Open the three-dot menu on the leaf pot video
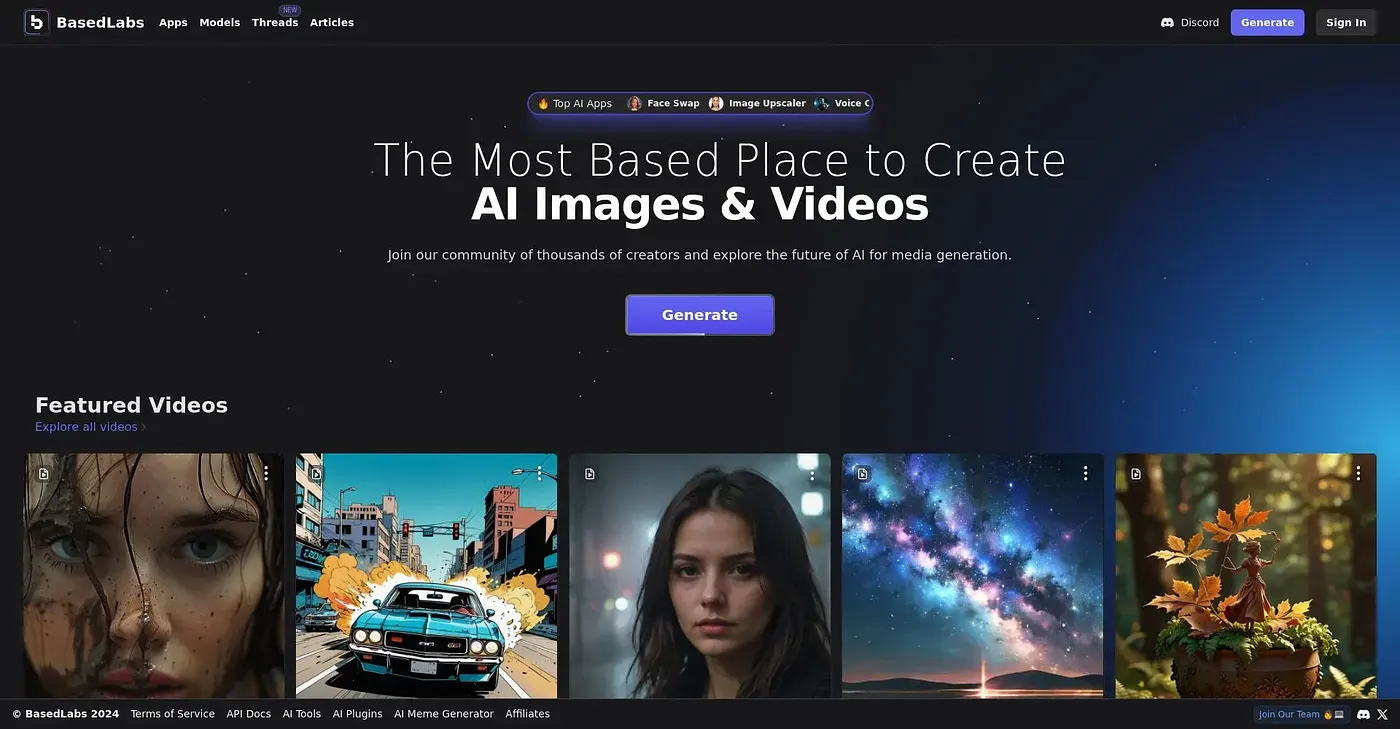The width and height of the screenshot is (1400, 729). tap(1358, 473)
